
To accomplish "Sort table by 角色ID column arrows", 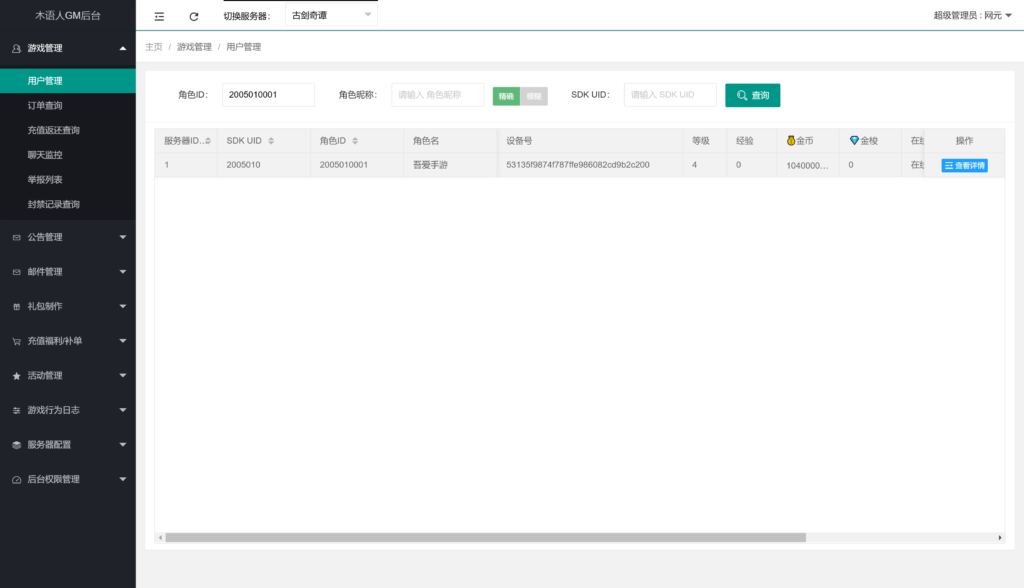I will click(x=355, y=141).
